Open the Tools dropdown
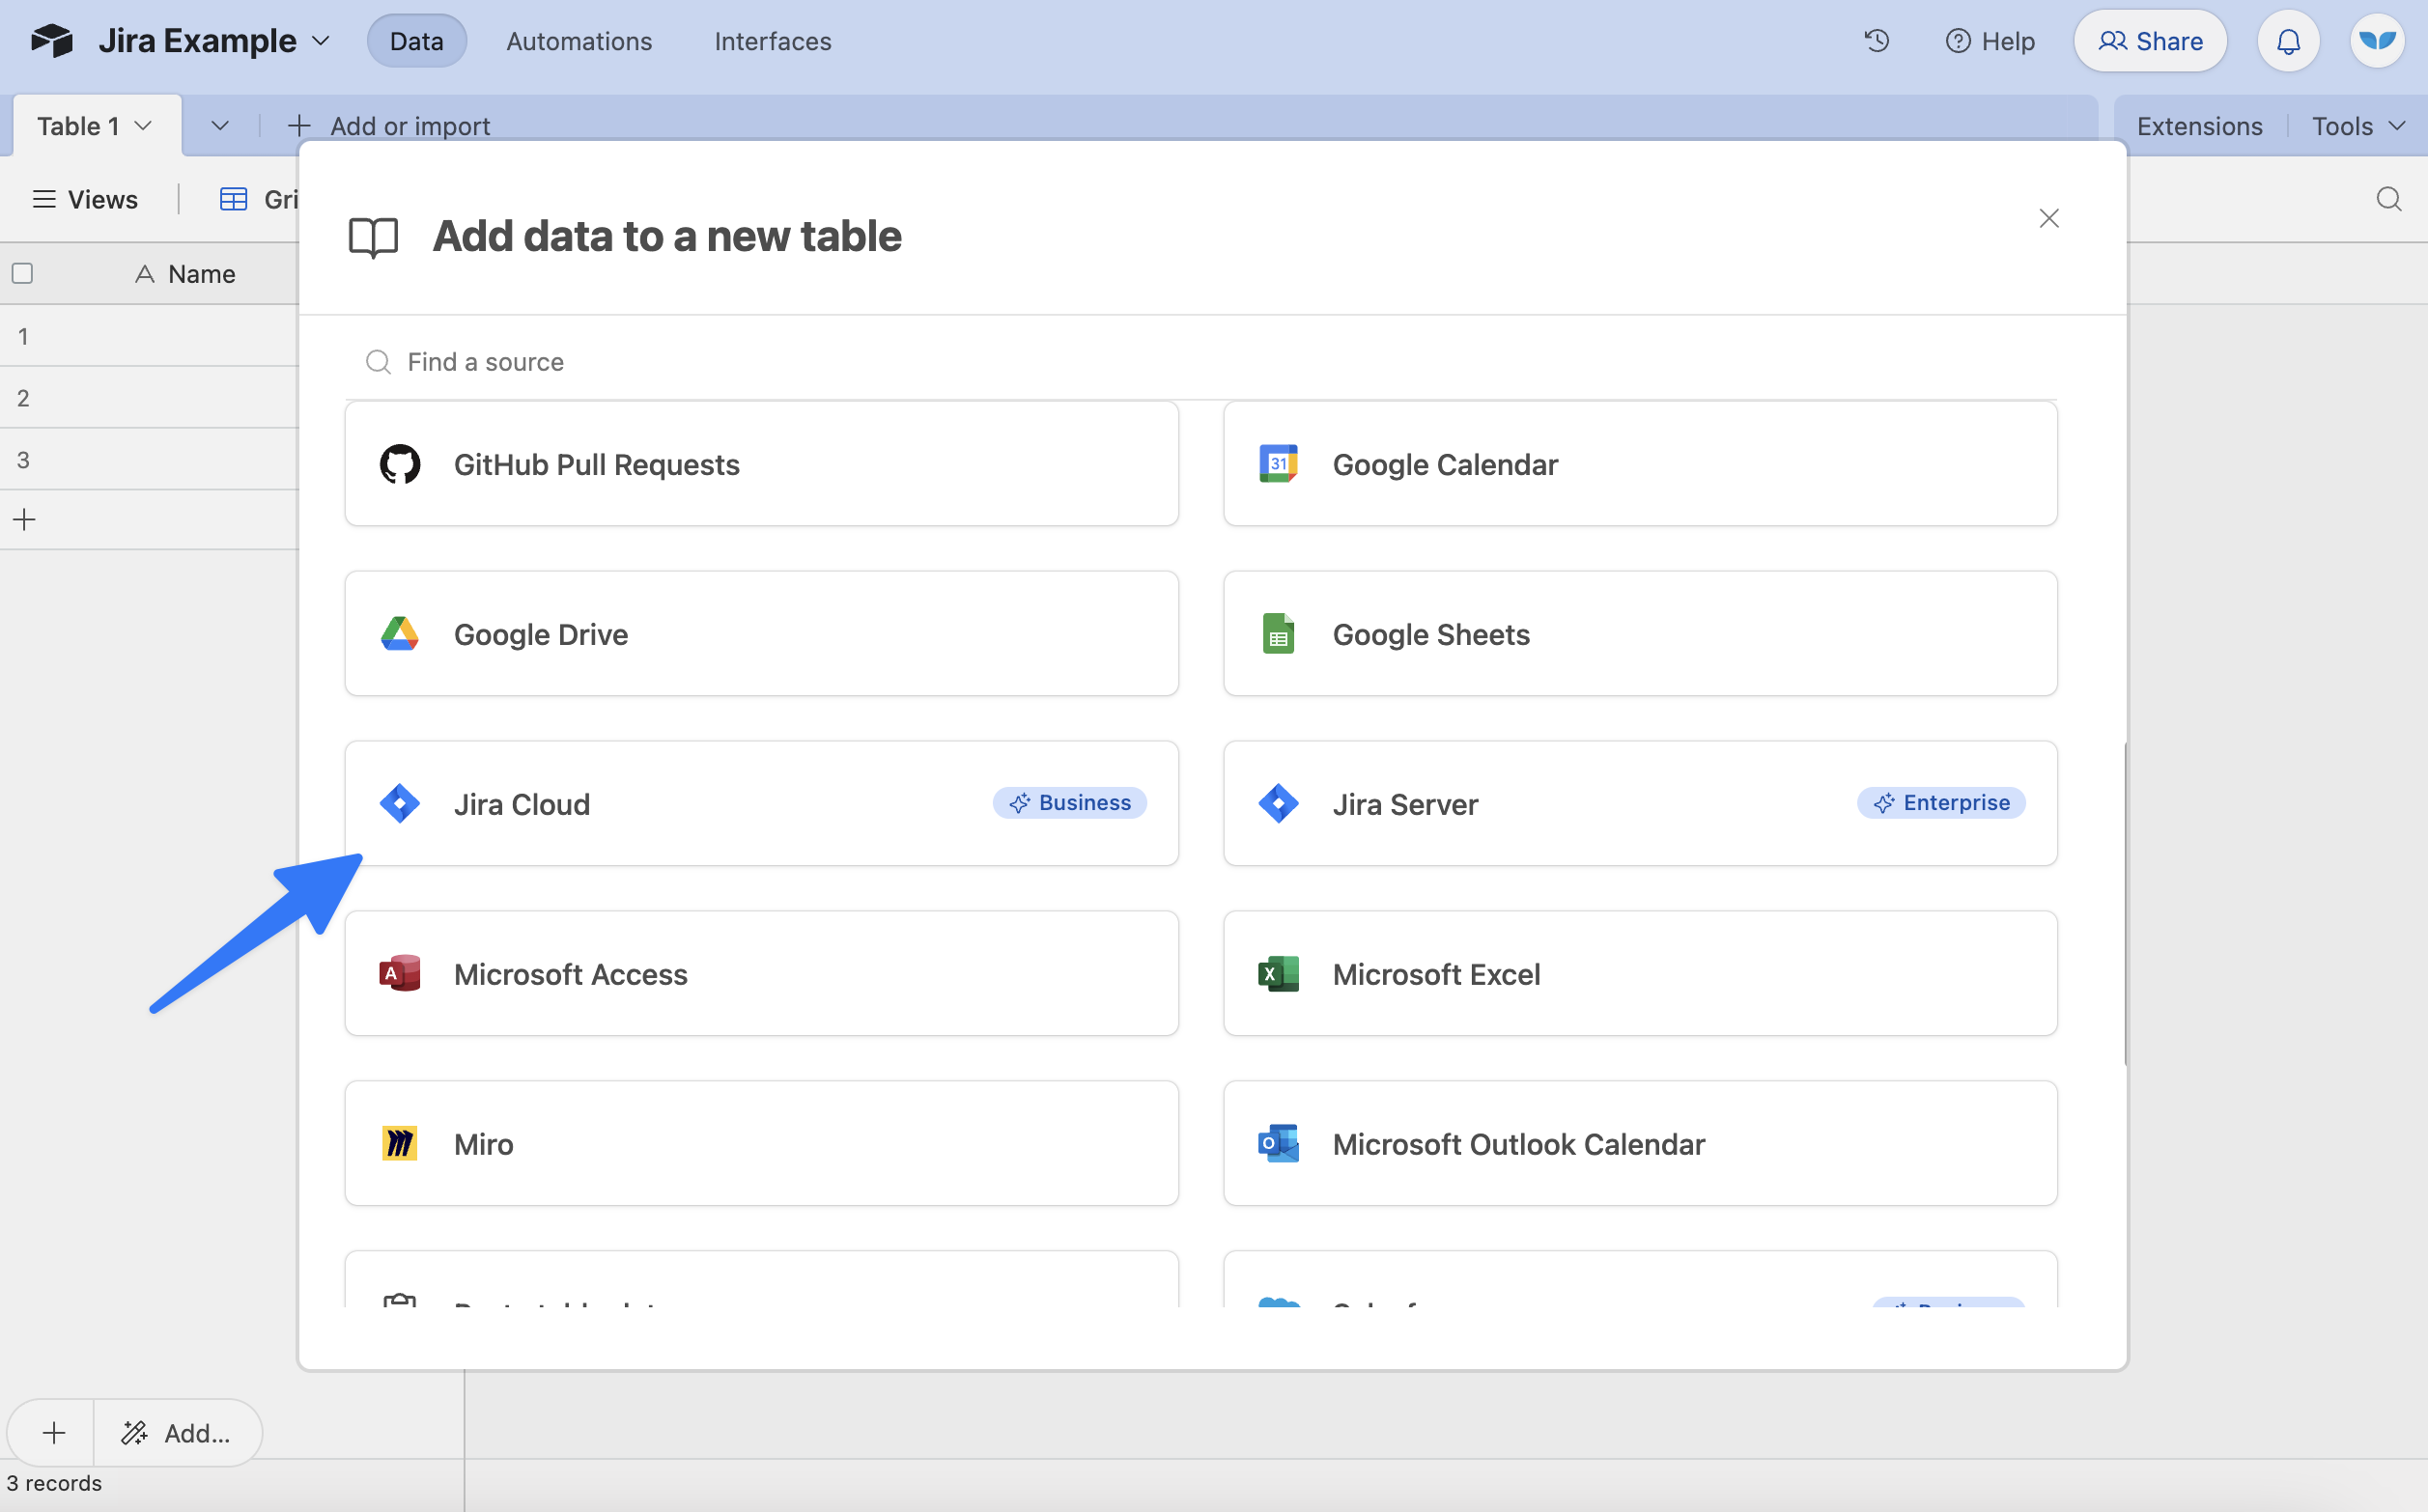This screenshot has height=1512, width=2428. pos(2358,126)
